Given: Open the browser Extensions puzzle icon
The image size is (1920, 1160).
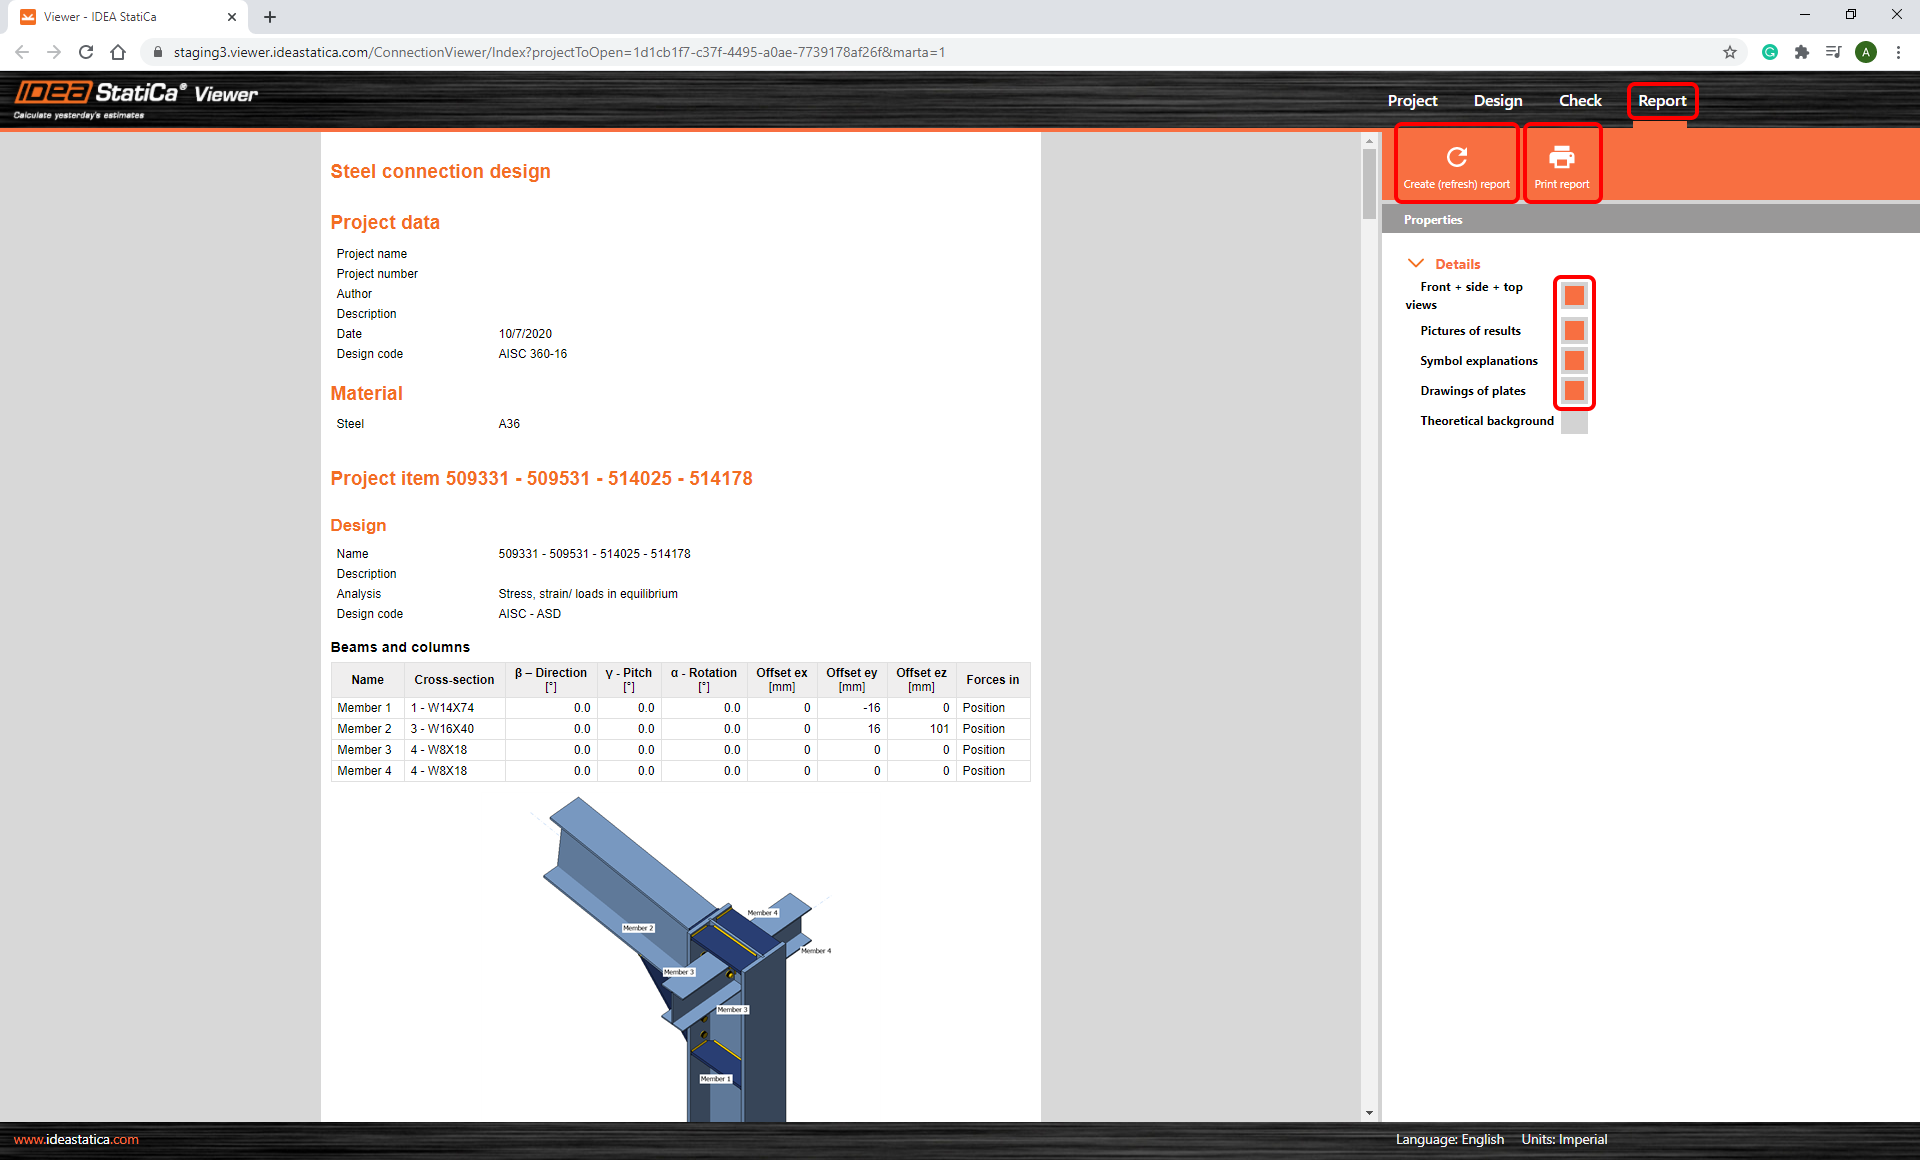Looking at the screenshot, I should click(1802, 52).
